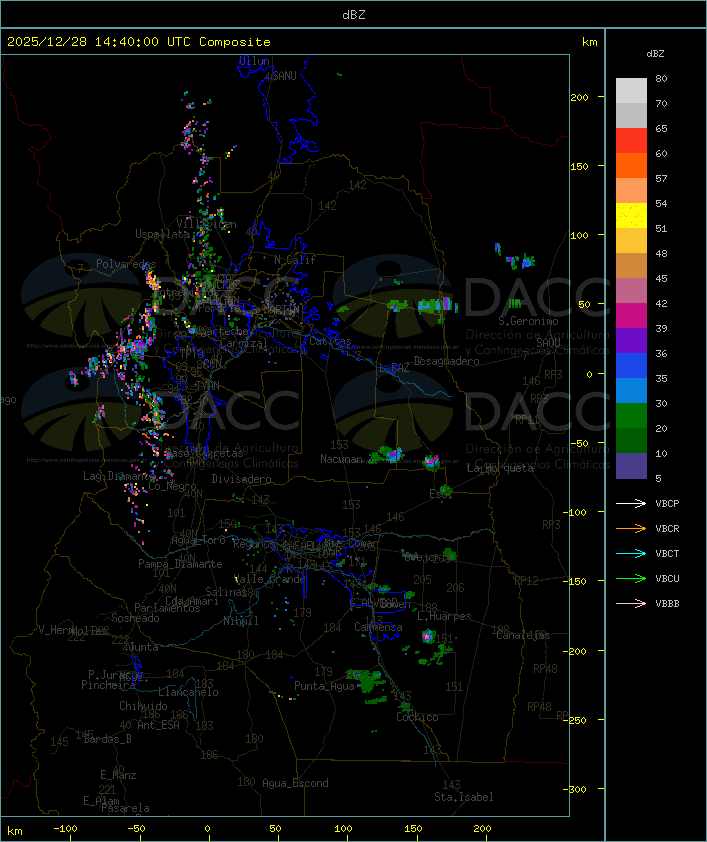The image size is (707, 842).
Task: Click the 'dBZ' title in top bar
Action: pyautogui.click(x=354, y=15)
